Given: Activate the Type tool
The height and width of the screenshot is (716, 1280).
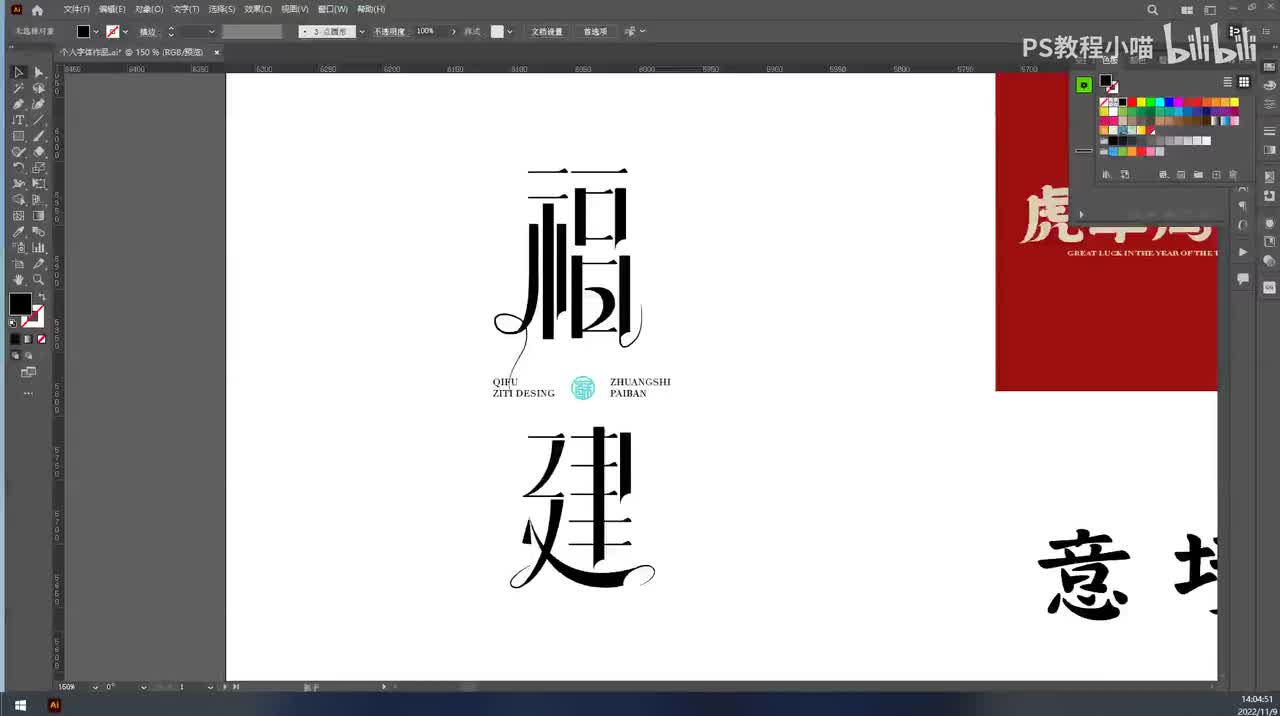Looking at the screenshot, I should point(18,120).
